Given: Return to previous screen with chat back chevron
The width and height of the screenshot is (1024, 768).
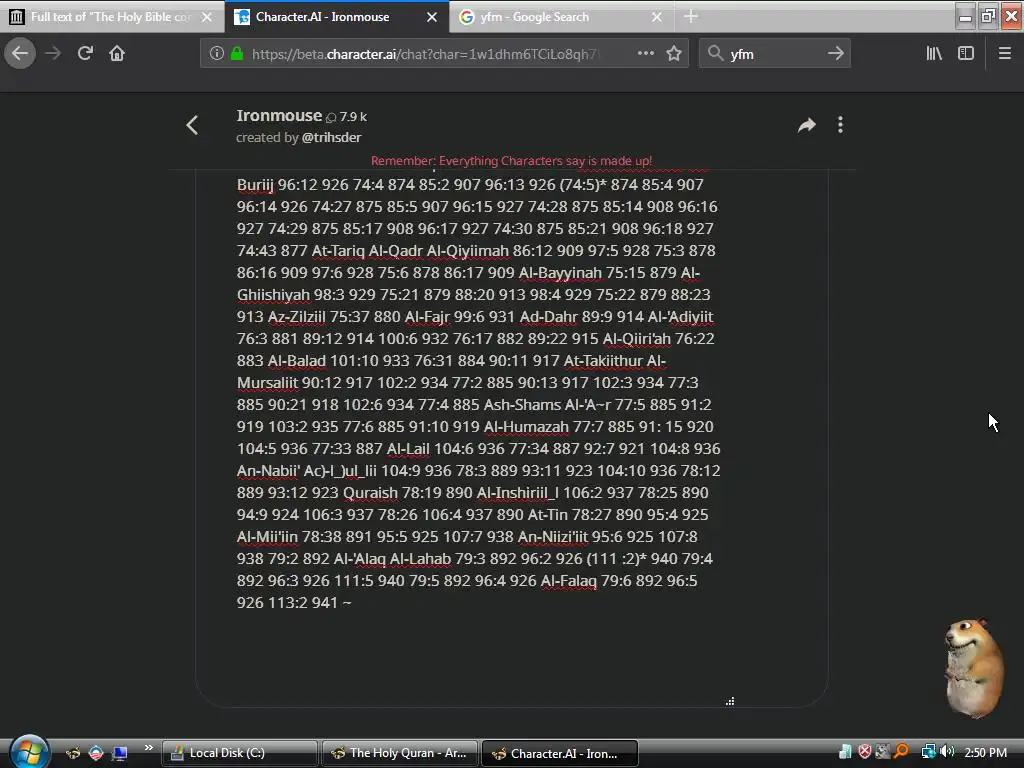Looking at the screenshot, I should coord(192,125).
